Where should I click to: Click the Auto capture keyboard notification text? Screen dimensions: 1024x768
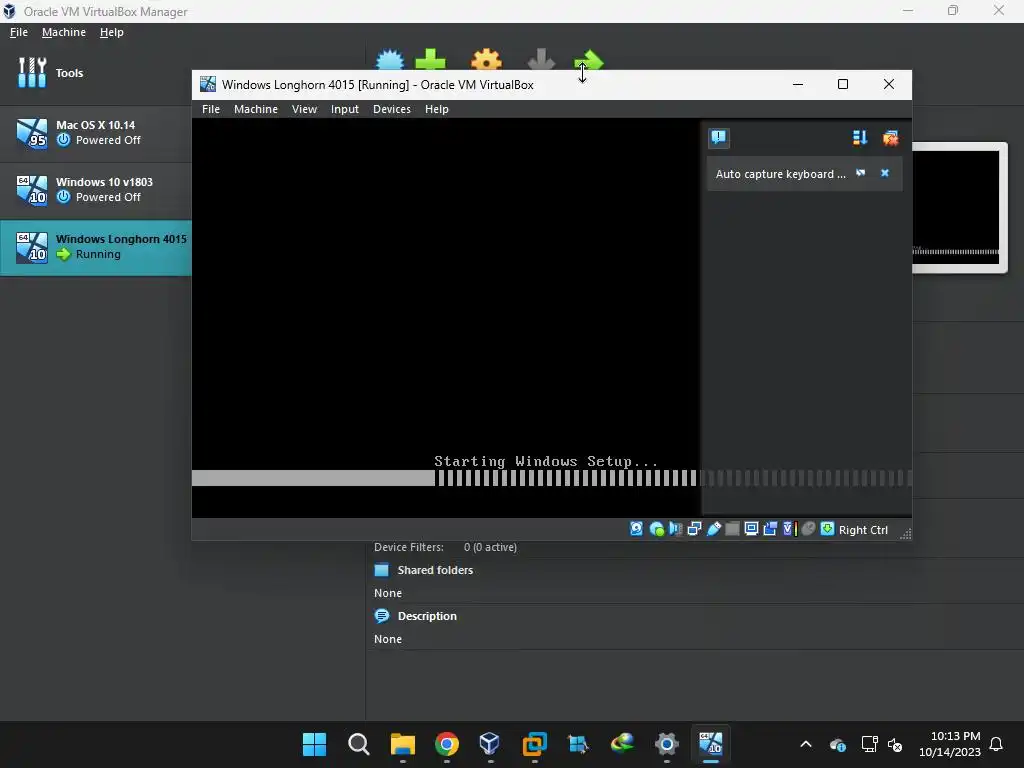[780, 174]
